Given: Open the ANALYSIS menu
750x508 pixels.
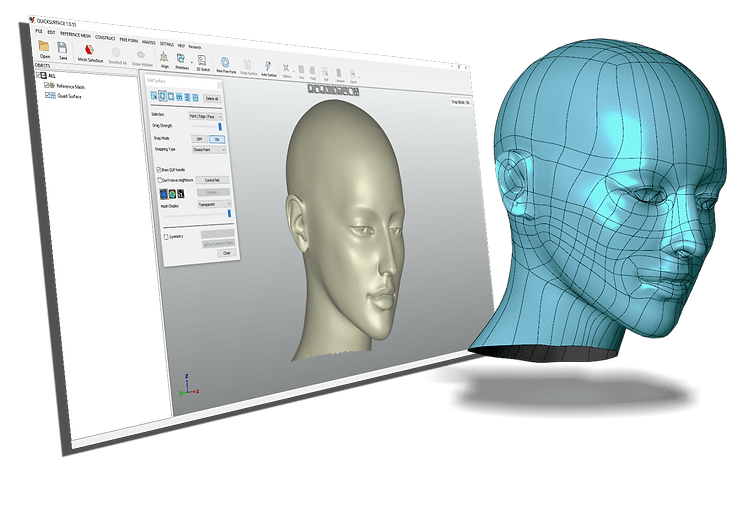Looking at the screenshot, I should click(149, 42).
